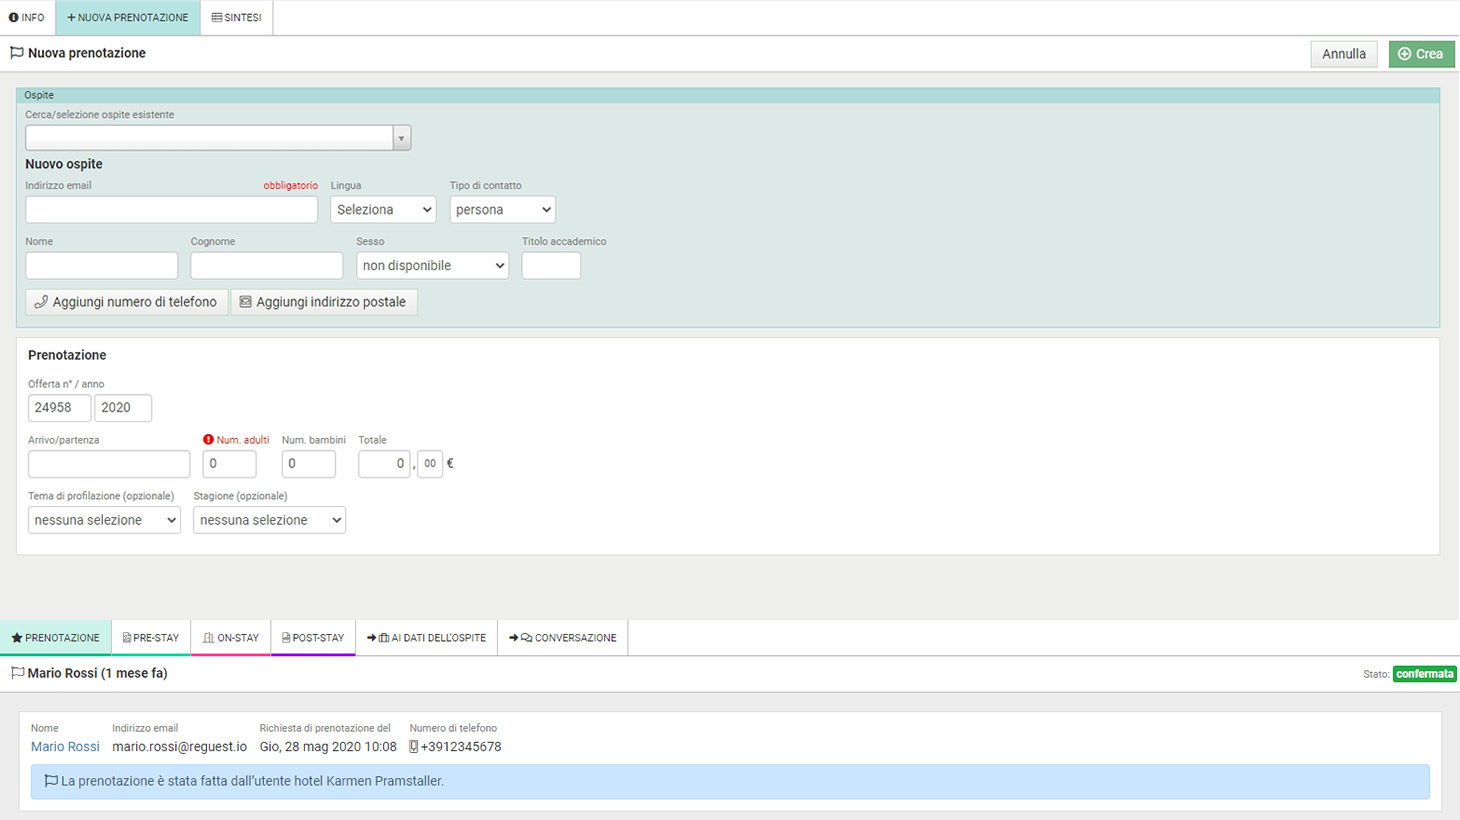The image size is (1460, 820).
Task: Click the request date Gio, 28 mag 2020 10:08
Action: [328, 747]
